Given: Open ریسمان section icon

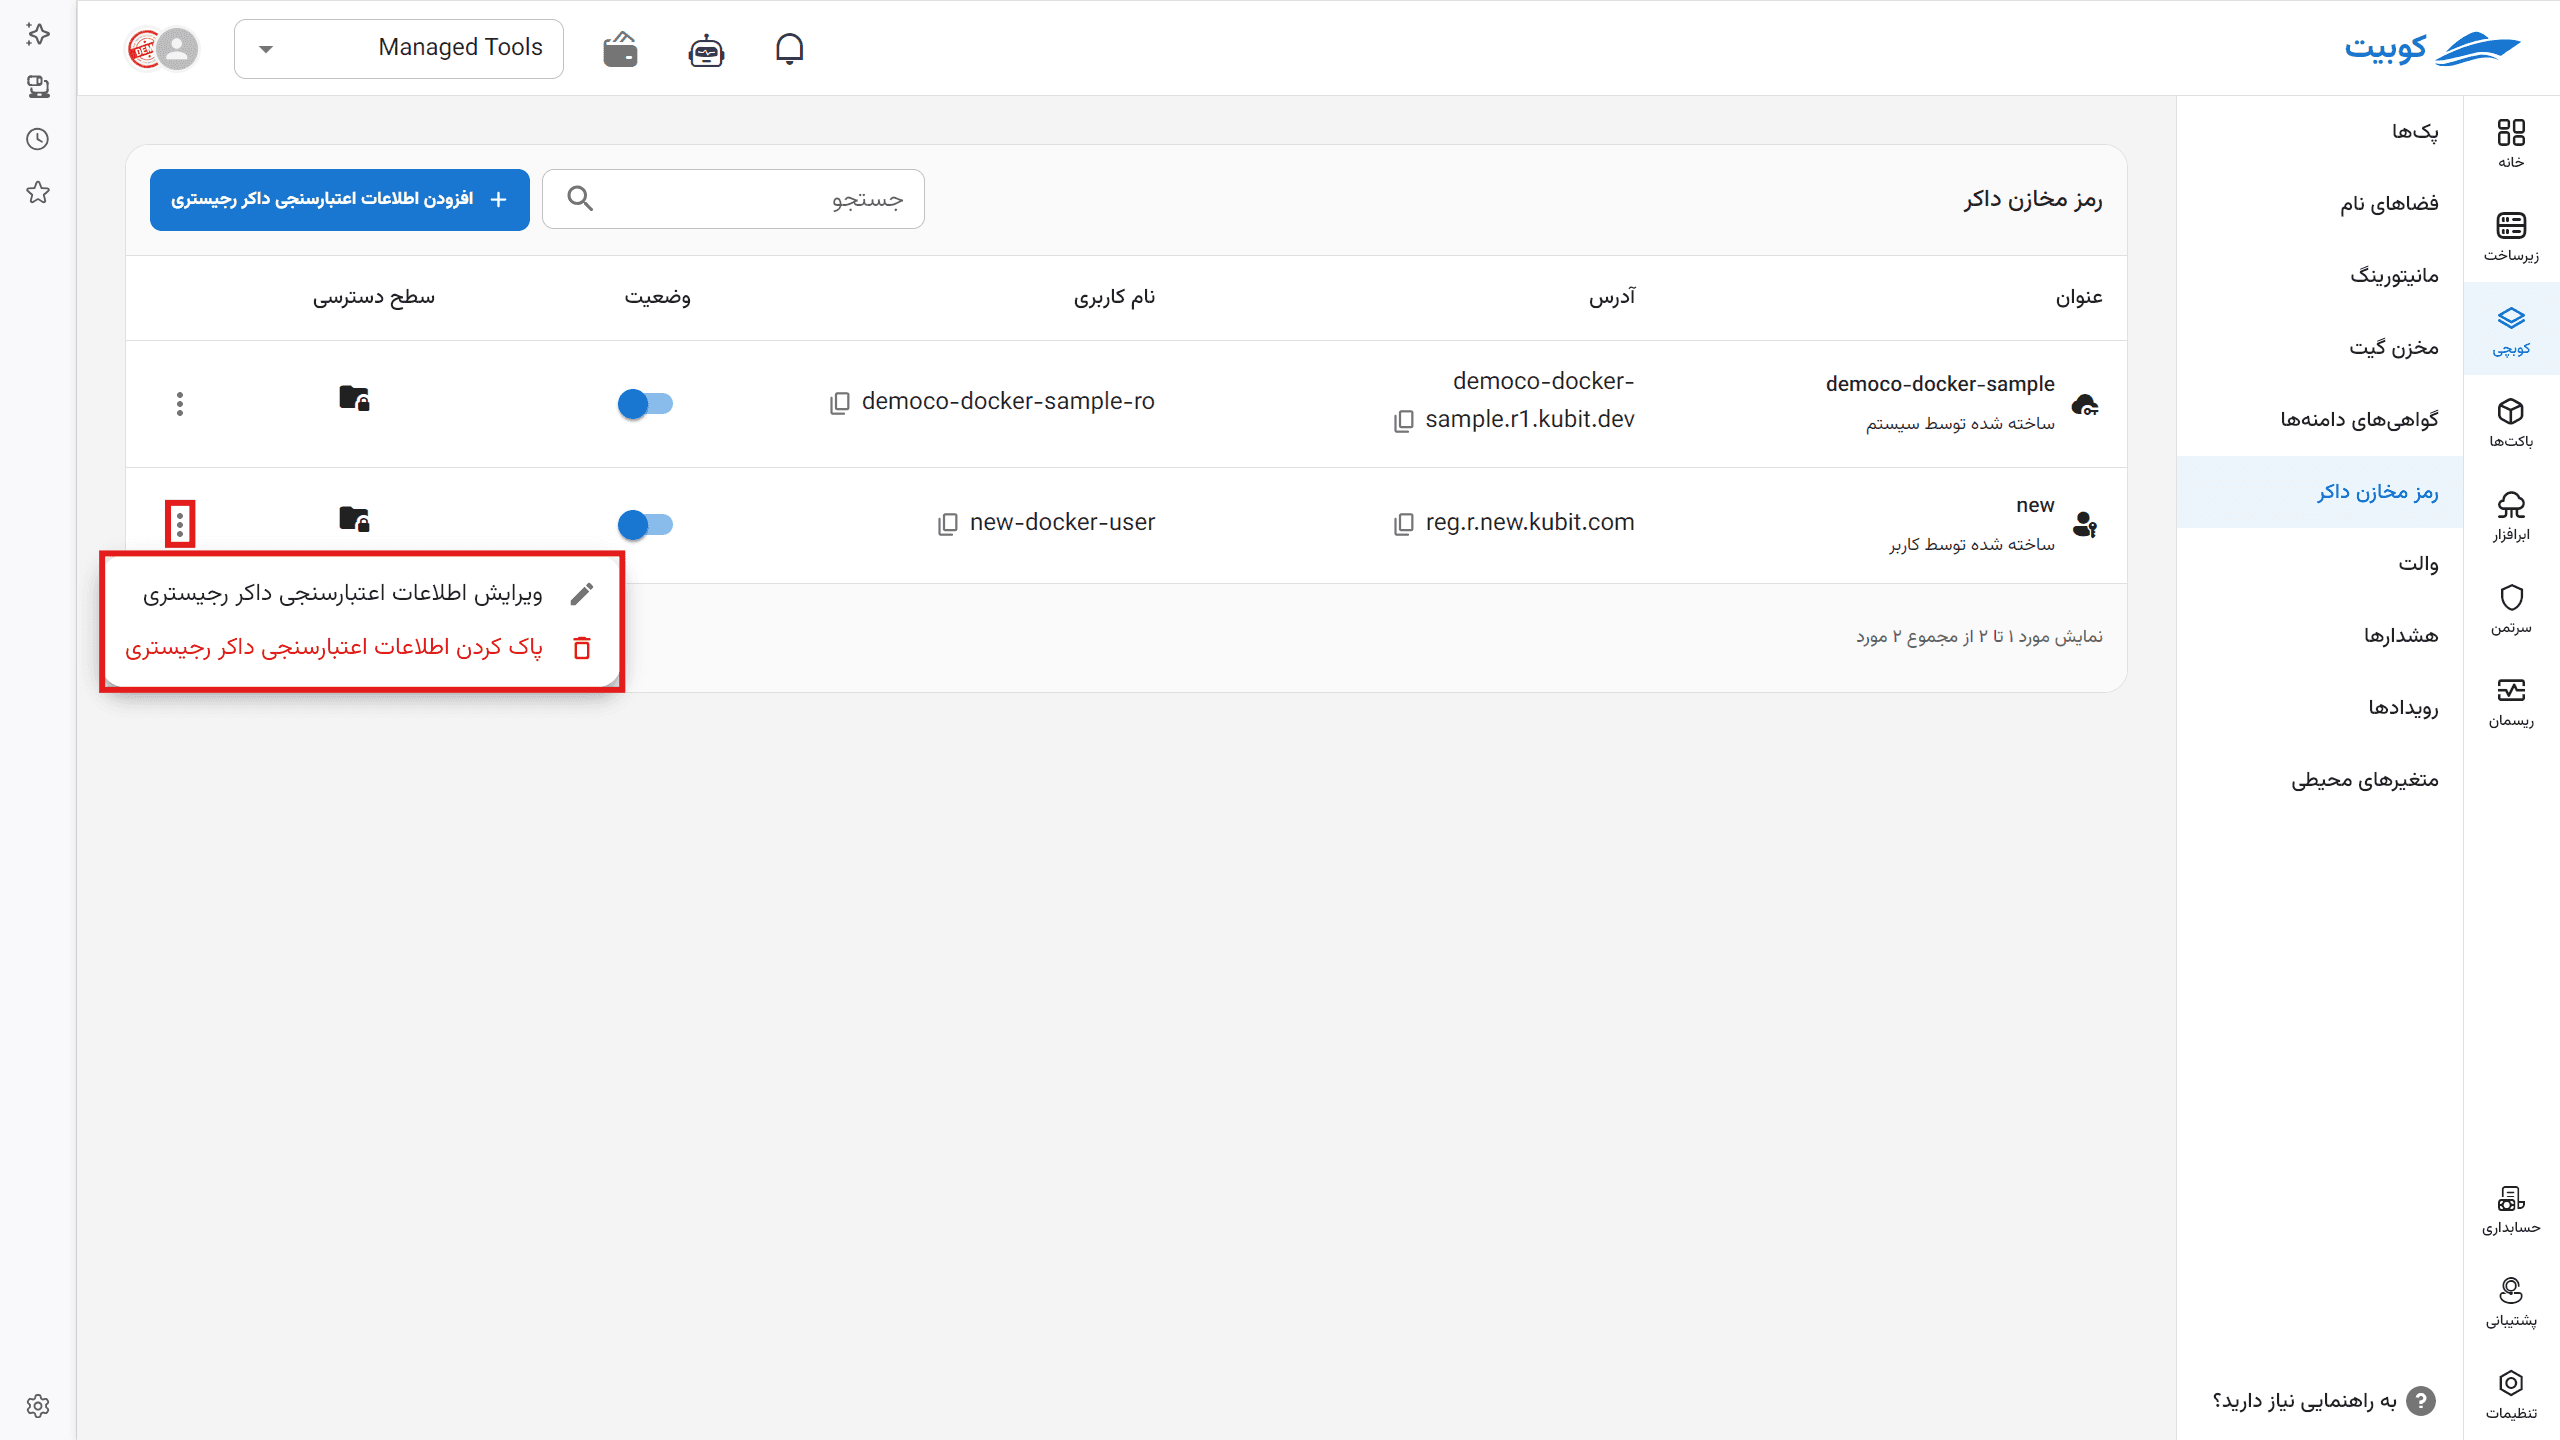Looking at the screenshot, I should click(2511, 701).
